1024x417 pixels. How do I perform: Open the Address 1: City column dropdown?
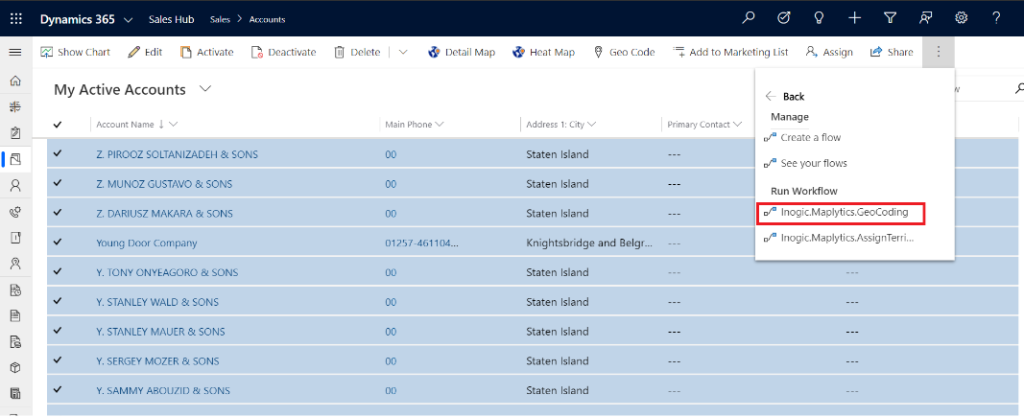[x=590, y=124]
